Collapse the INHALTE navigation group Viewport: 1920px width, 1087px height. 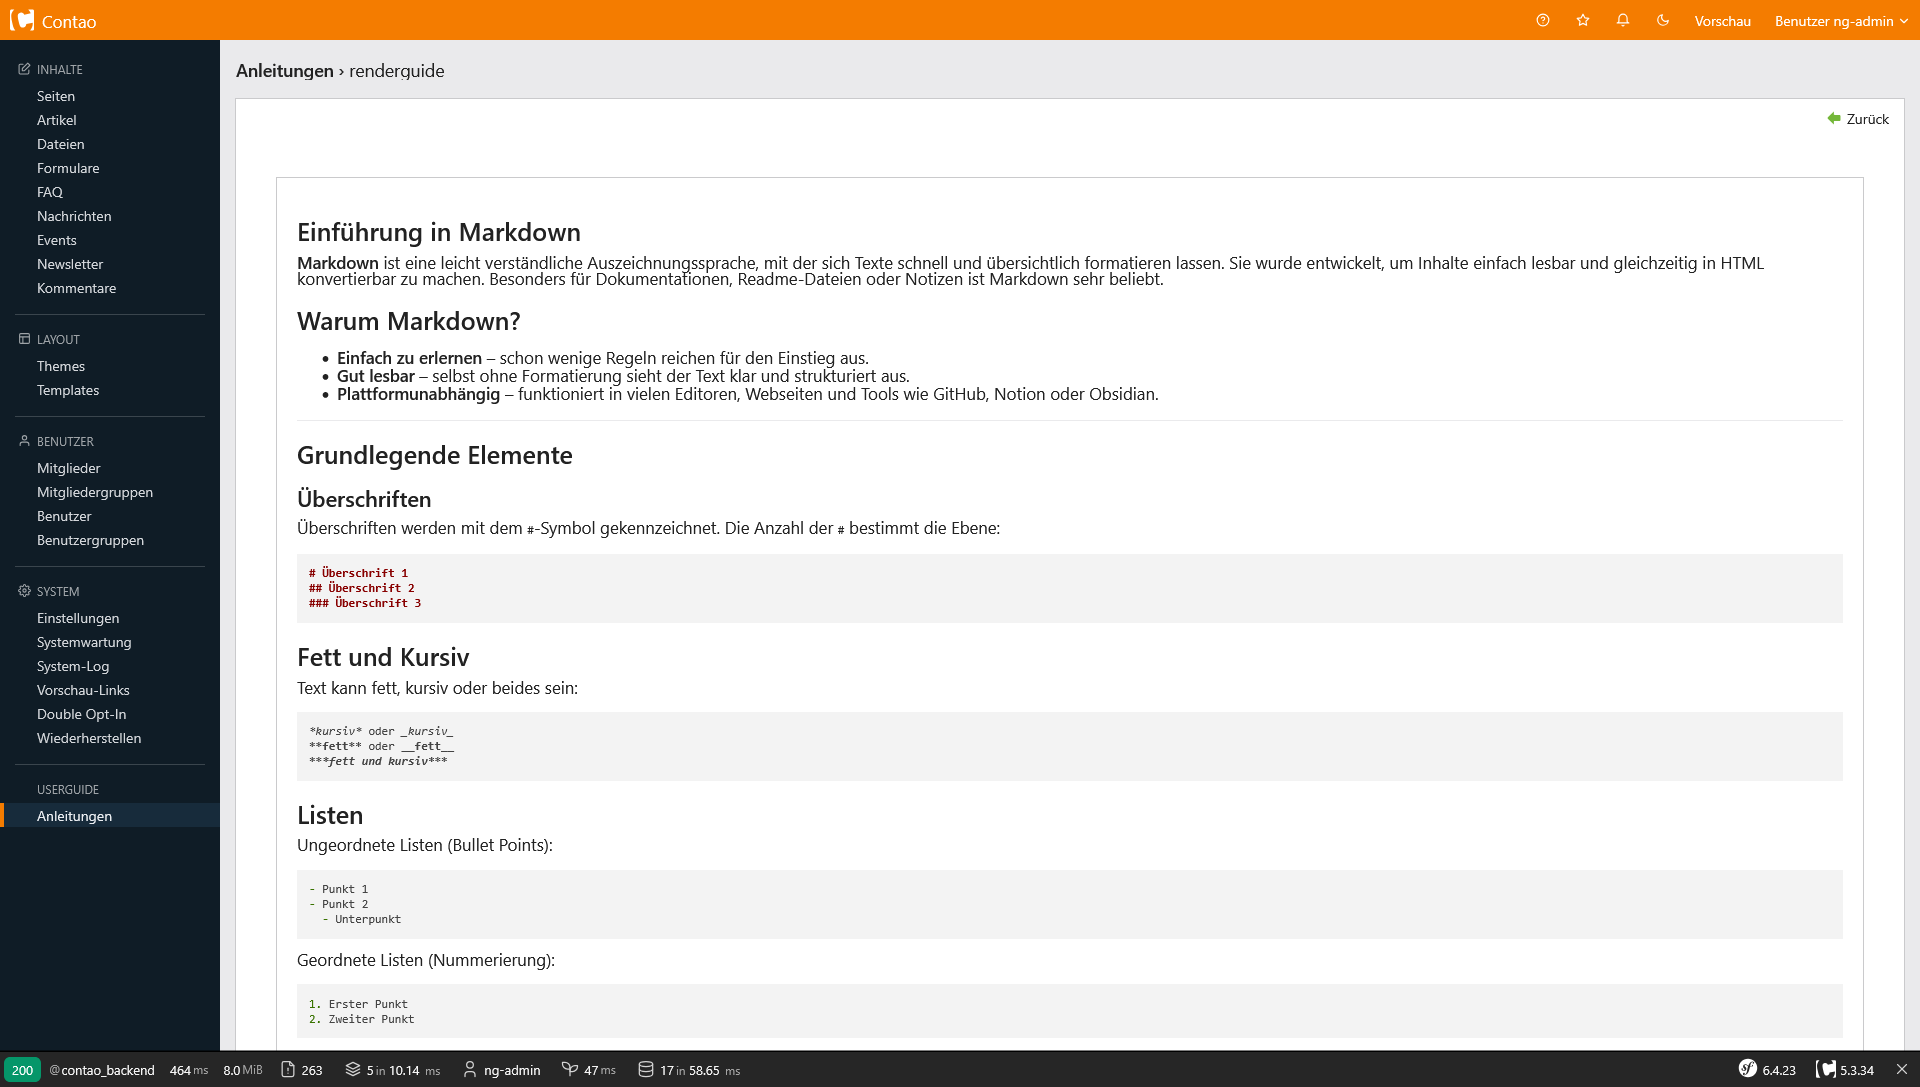pos(60,70)
